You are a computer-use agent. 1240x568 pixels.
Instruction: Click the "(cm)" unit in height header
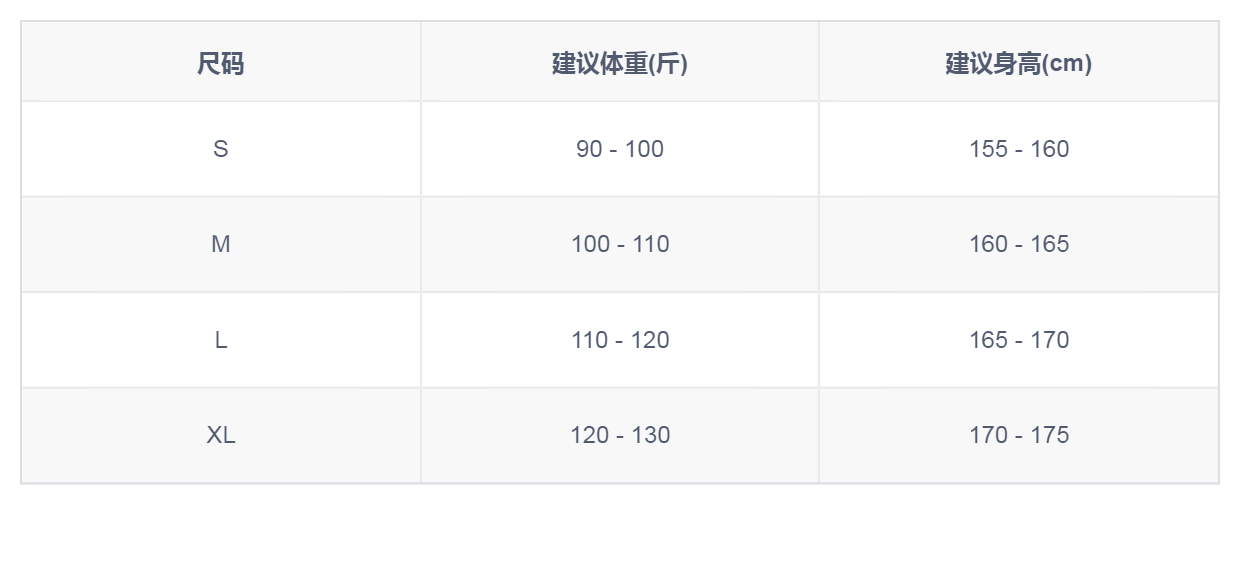tap(1067, 64)
